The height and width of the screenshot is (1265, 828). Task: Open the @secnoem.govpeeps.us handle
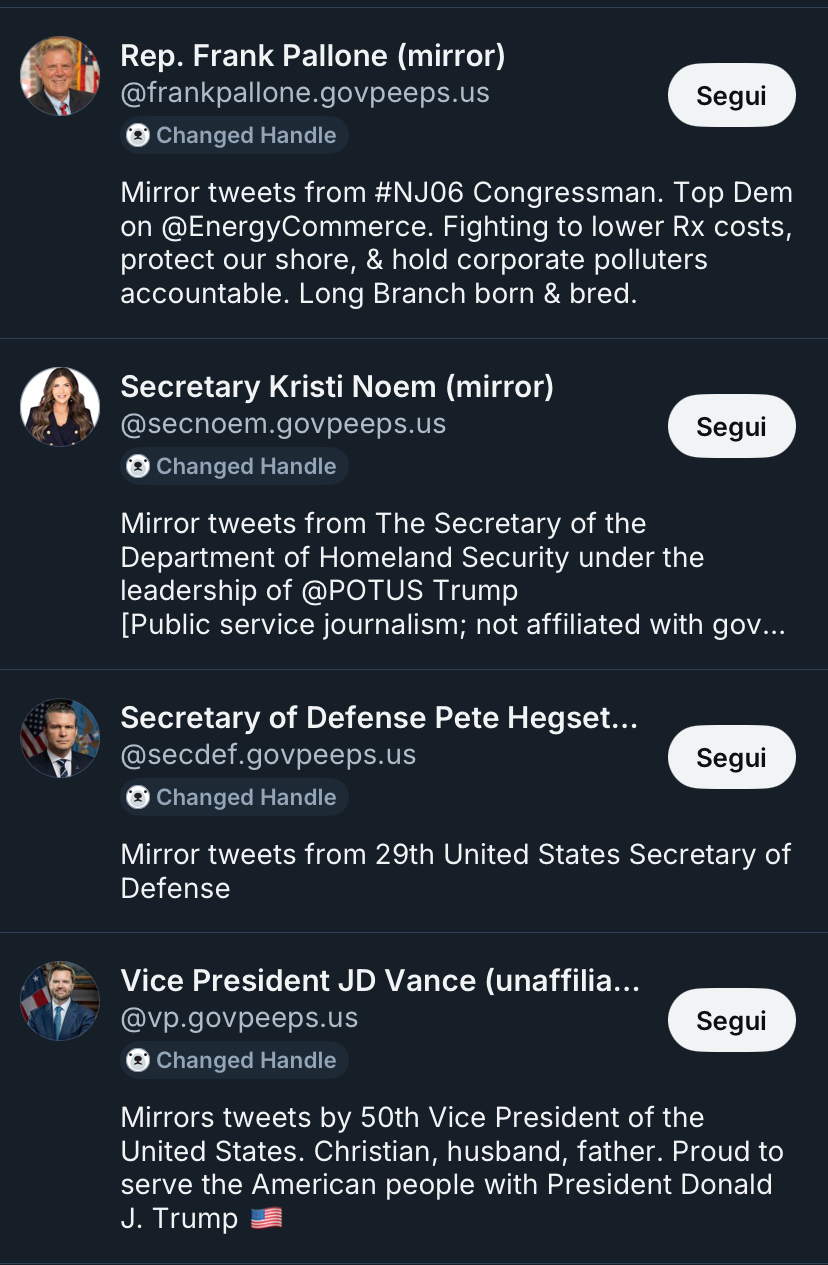[x=283, y=424]
